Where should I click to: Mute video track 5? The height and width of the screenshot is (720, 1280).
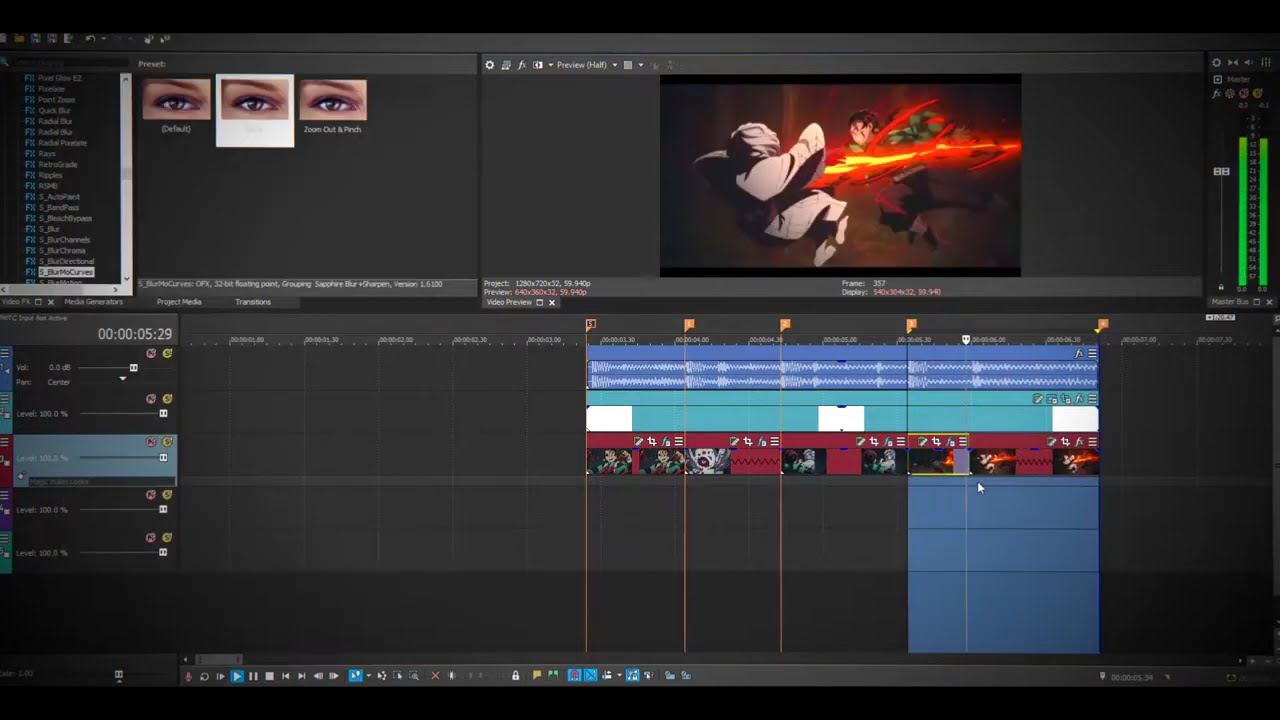point(151,538)
